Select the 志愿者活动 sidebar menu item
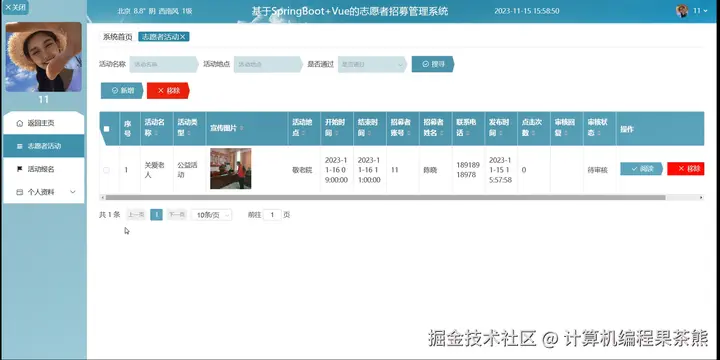The height and width of the screenshot is (360, 720). pos(43,146)
